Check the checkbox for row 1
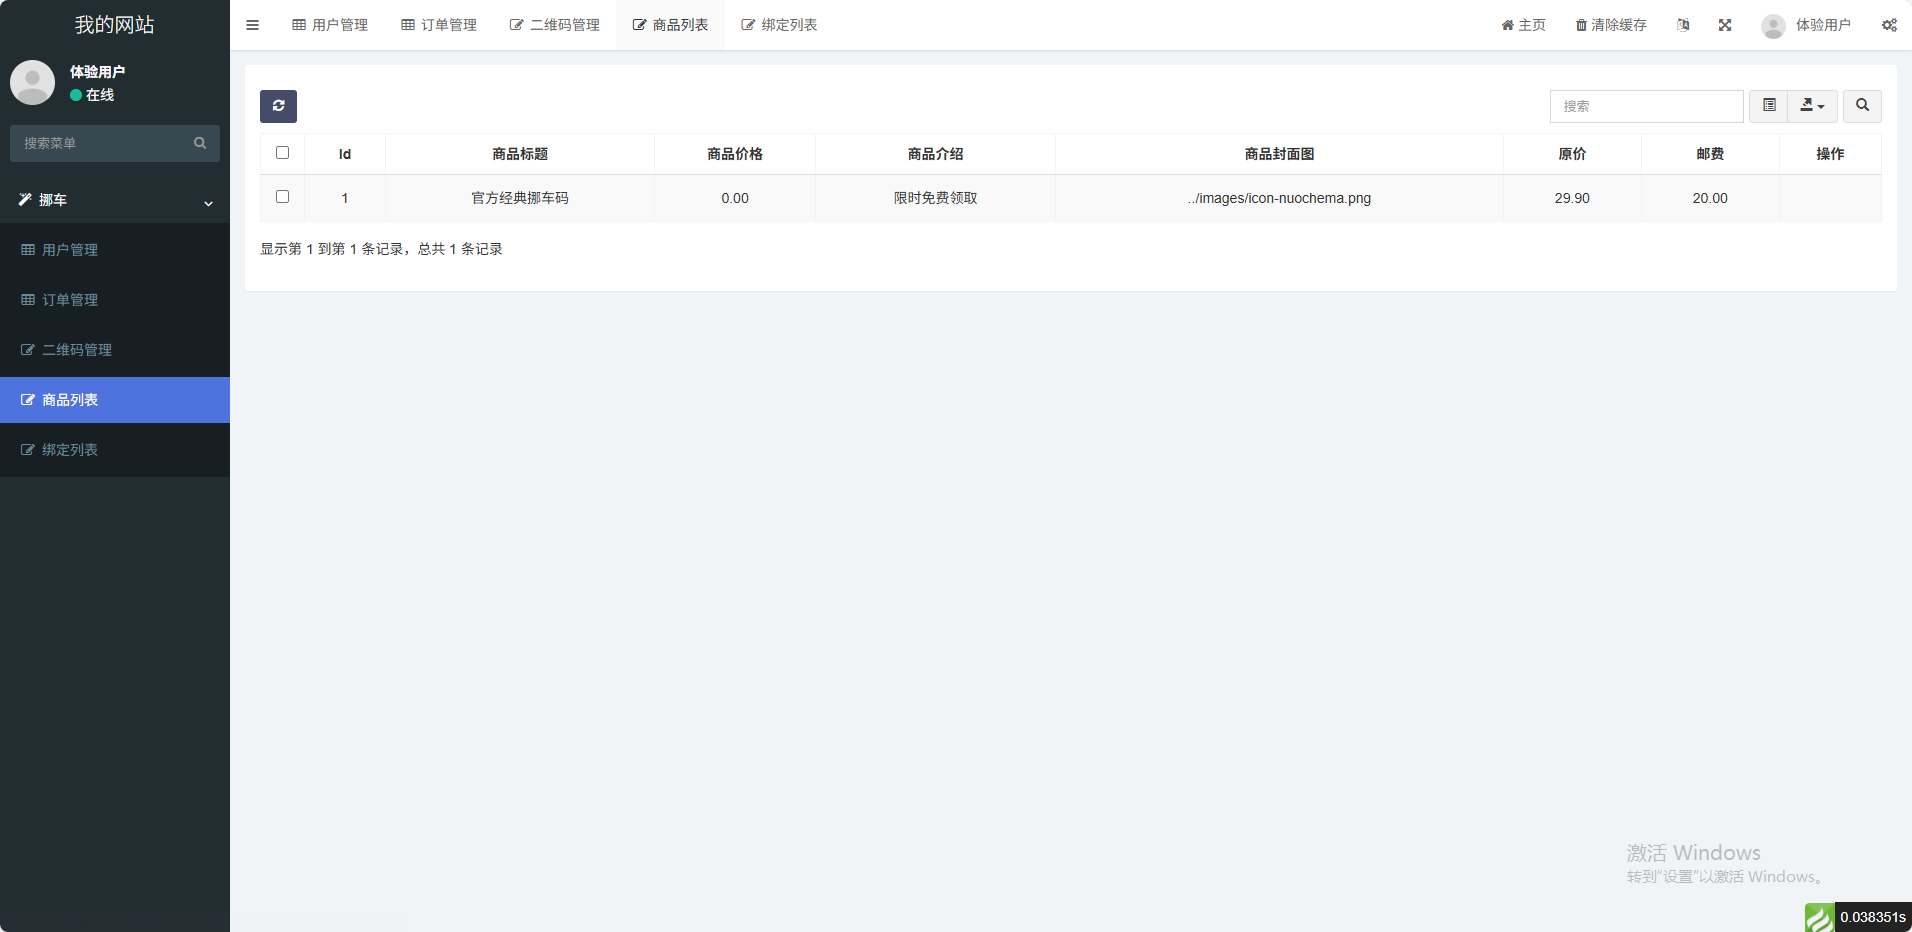This screenshot has width=1912, height=932. [x=282, y=197]
